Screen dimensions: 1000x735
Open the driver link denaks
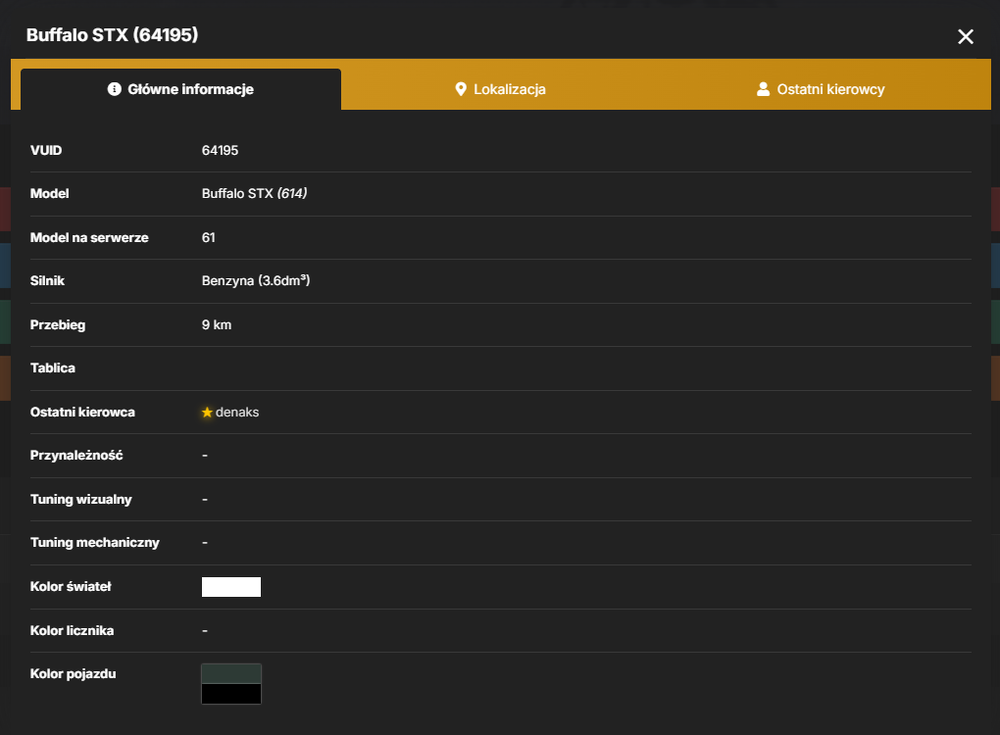pos(237,412)
